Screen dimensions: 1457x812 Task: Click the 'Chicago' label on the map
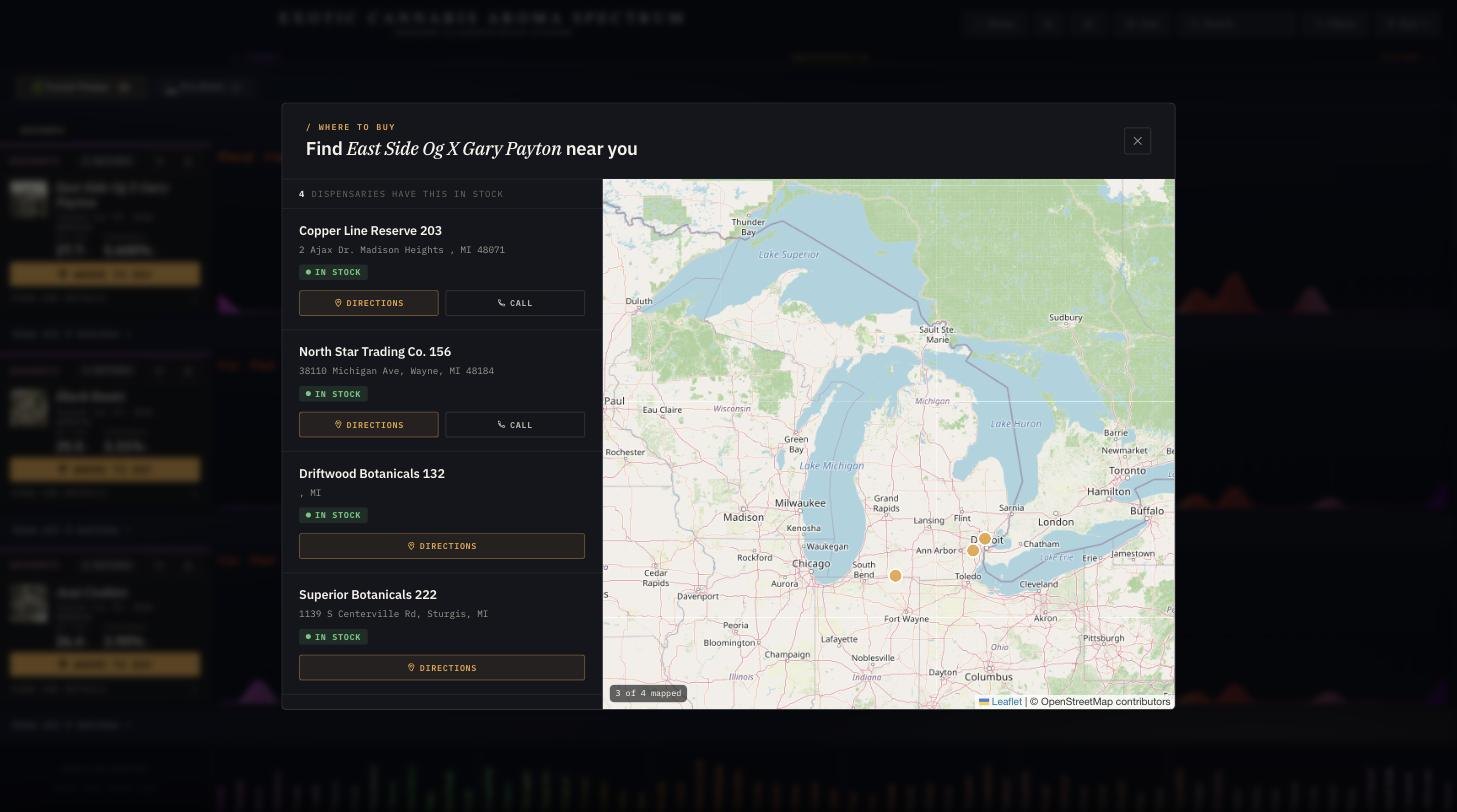(811, 564)
